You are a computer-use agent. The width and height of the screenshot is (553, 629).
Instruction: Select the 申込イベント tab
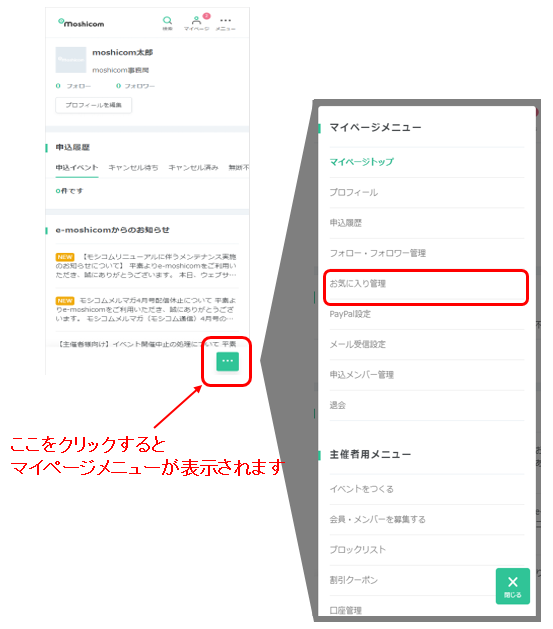[x=77, y=168]
